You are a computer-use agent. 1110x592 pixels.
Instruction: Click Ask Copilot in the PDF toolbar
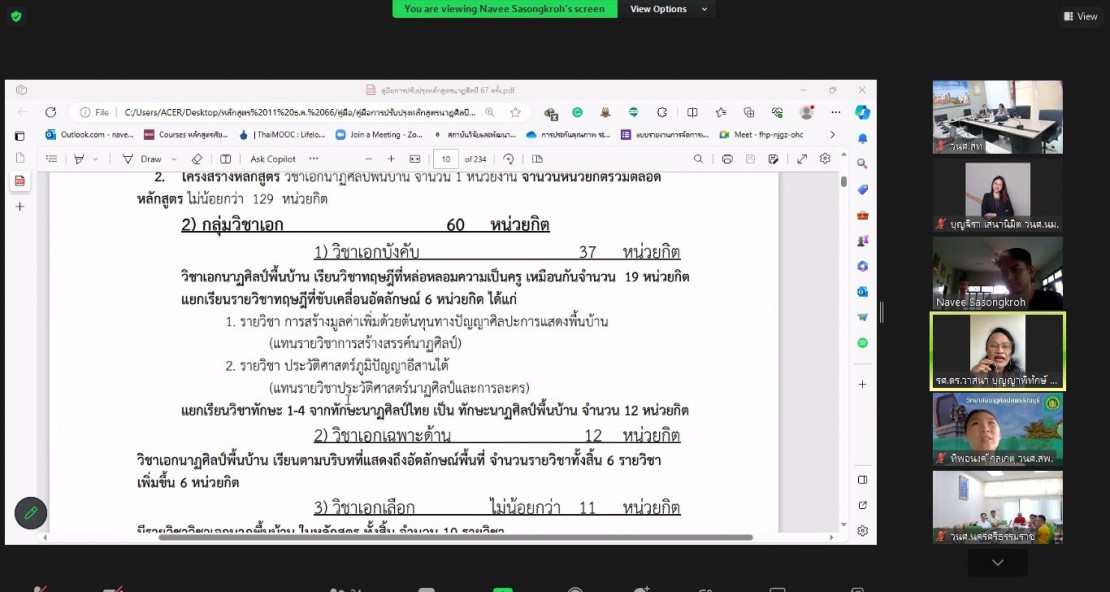(x=273, y=159)
